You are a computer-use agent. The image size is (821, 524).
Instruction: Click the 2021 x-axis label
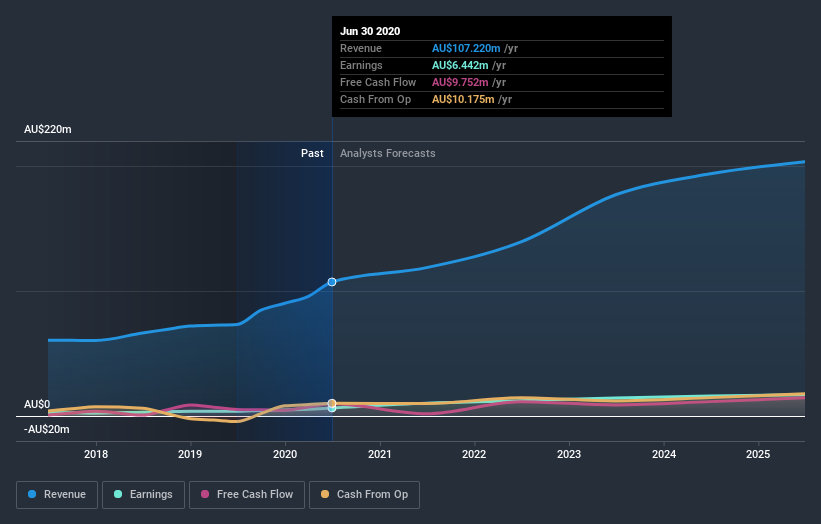[380, 454]
